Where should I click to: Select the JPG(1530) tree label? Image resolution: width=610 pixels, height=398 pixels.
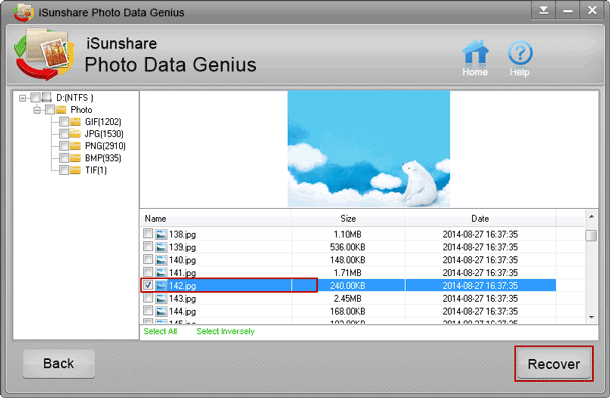tap(104, 134)
